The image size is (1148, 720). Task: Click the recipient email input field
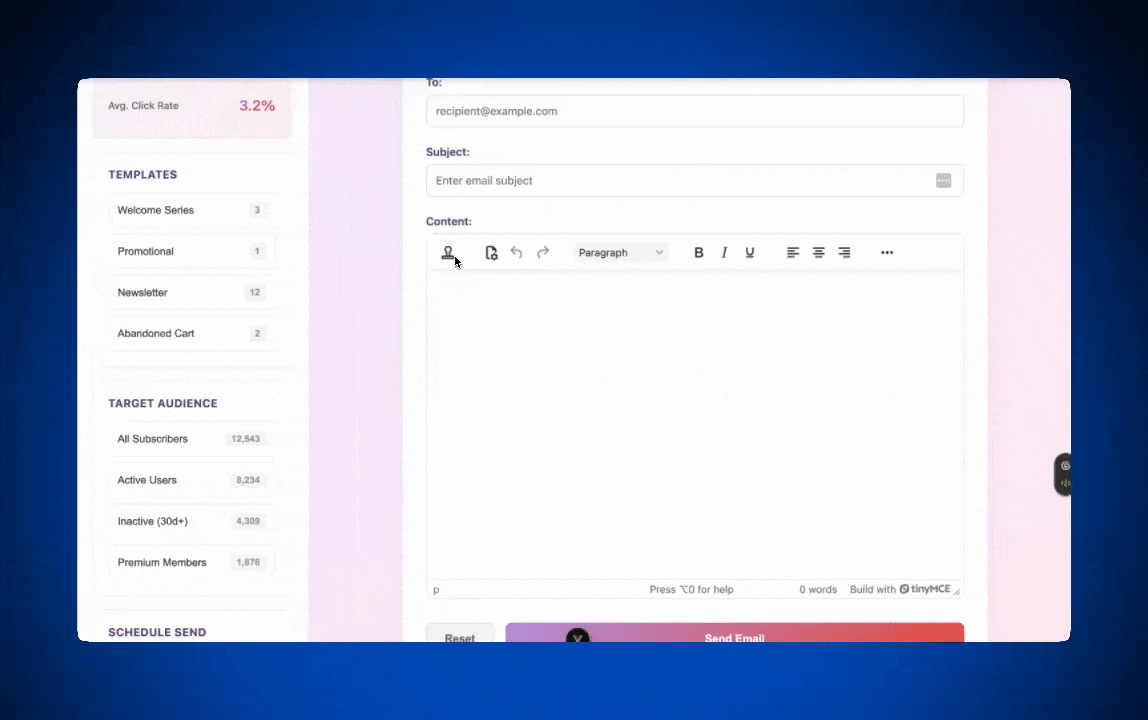coord(695,111)
